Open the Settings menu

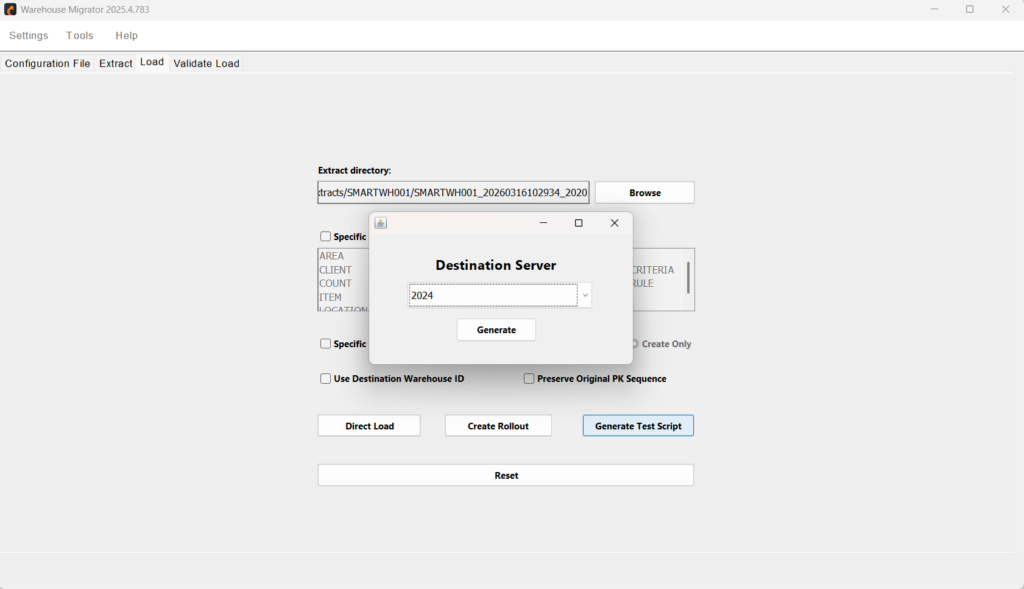(29, 35)
